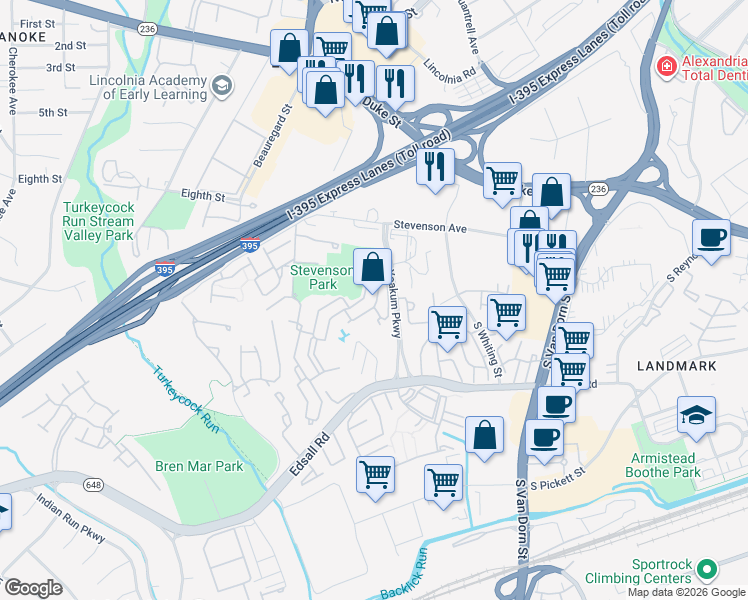The height and width of the screenshot is (600, 748).
Task: Click the S Whiting St label
Action: [488, 350]
